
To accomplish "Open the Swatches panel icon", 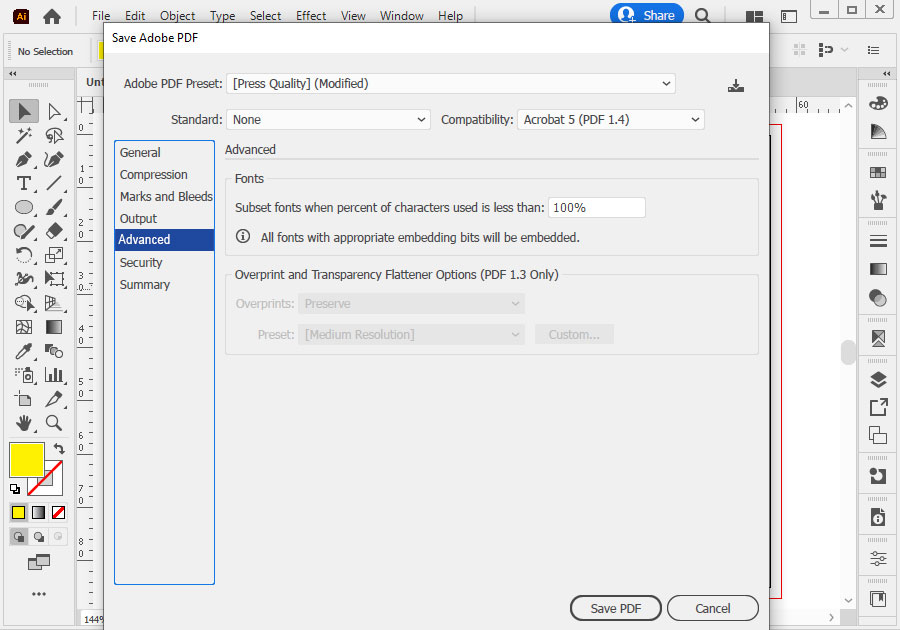I will tap(878, 172).
